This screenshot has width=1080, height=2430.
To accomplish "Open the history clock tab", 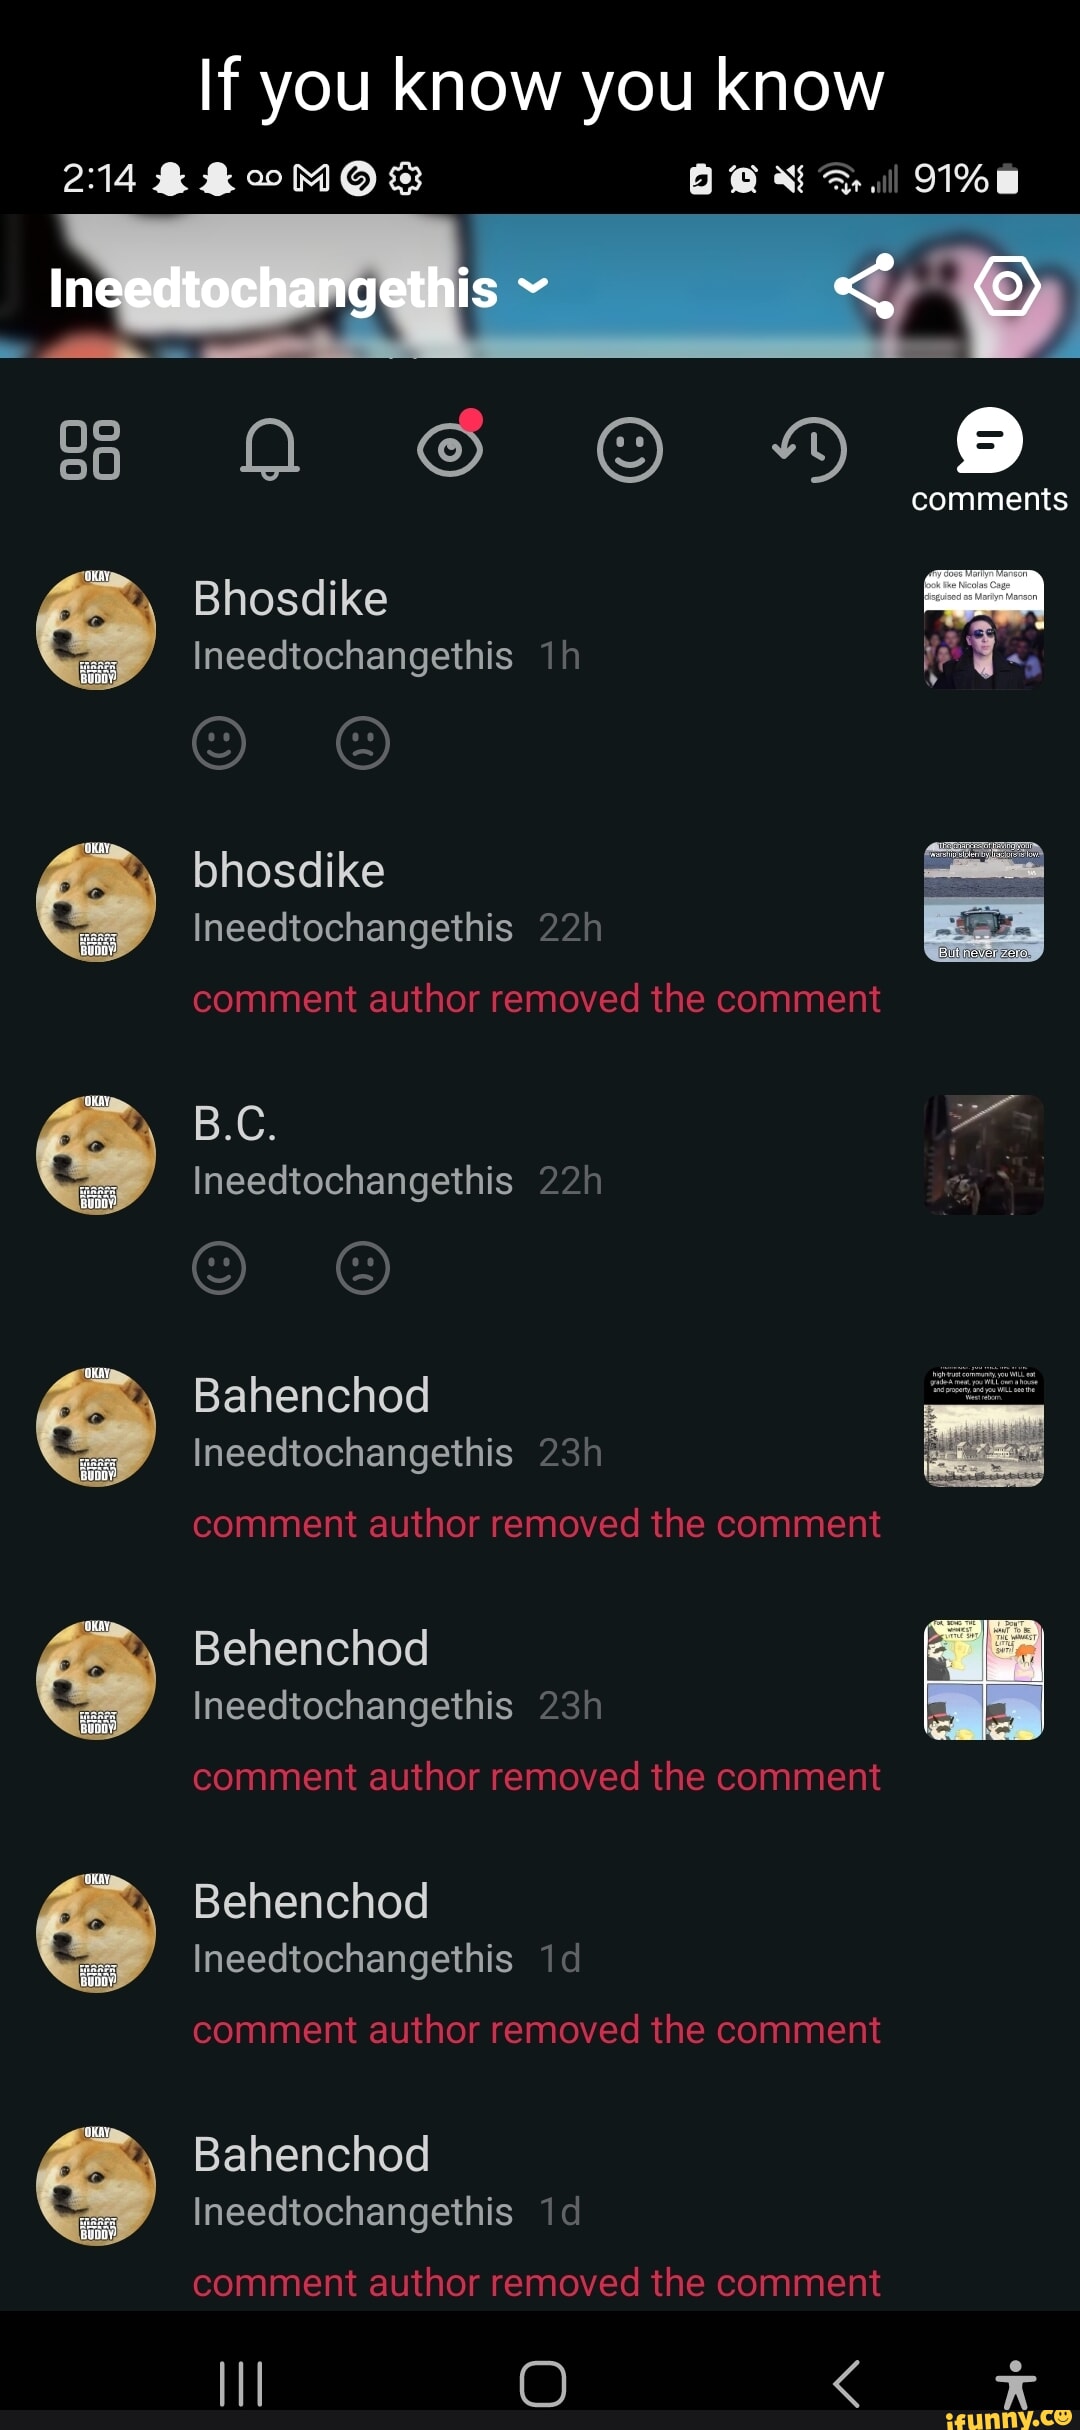I will (x=810, y=450).
